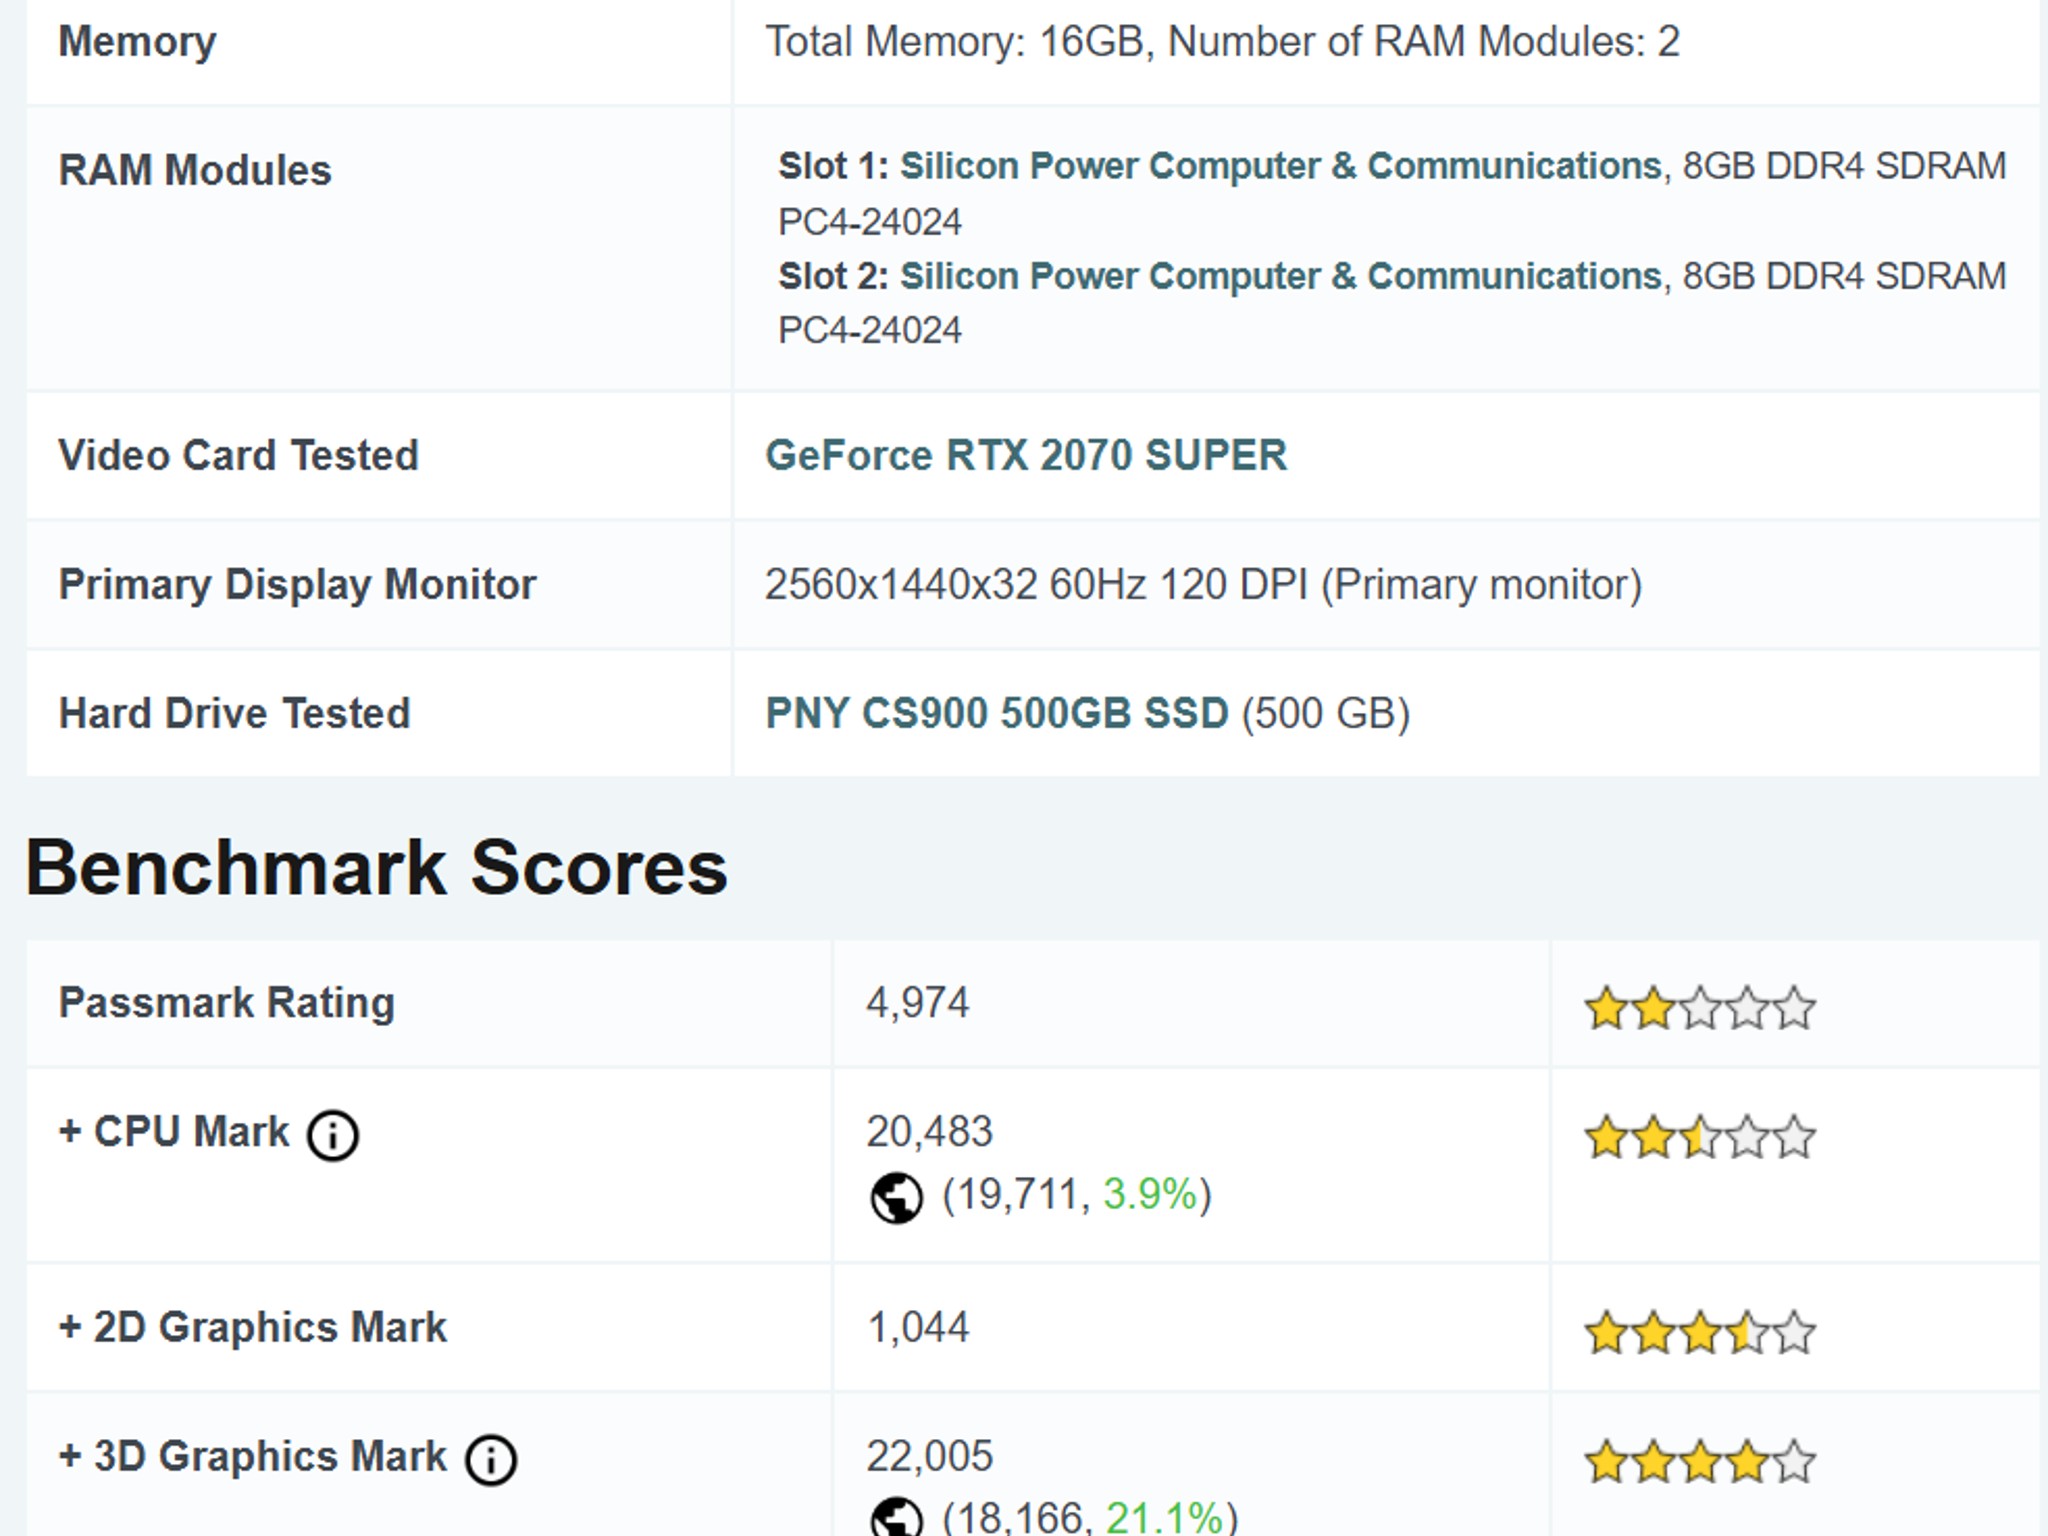Screen dimensions: 2048x1536
Task: Click the 21.1% 3D Graphics difference value
Action: 1164,1518
